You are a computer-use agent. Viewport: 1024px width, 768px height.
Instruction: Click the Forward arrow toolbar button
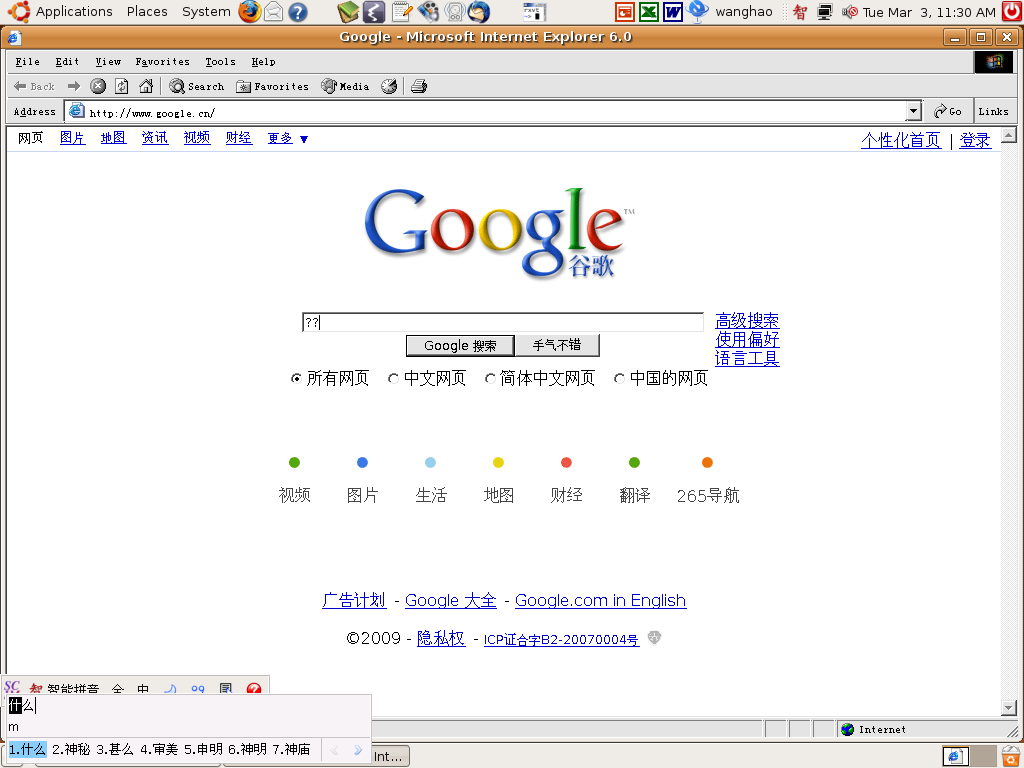[74, 86]
